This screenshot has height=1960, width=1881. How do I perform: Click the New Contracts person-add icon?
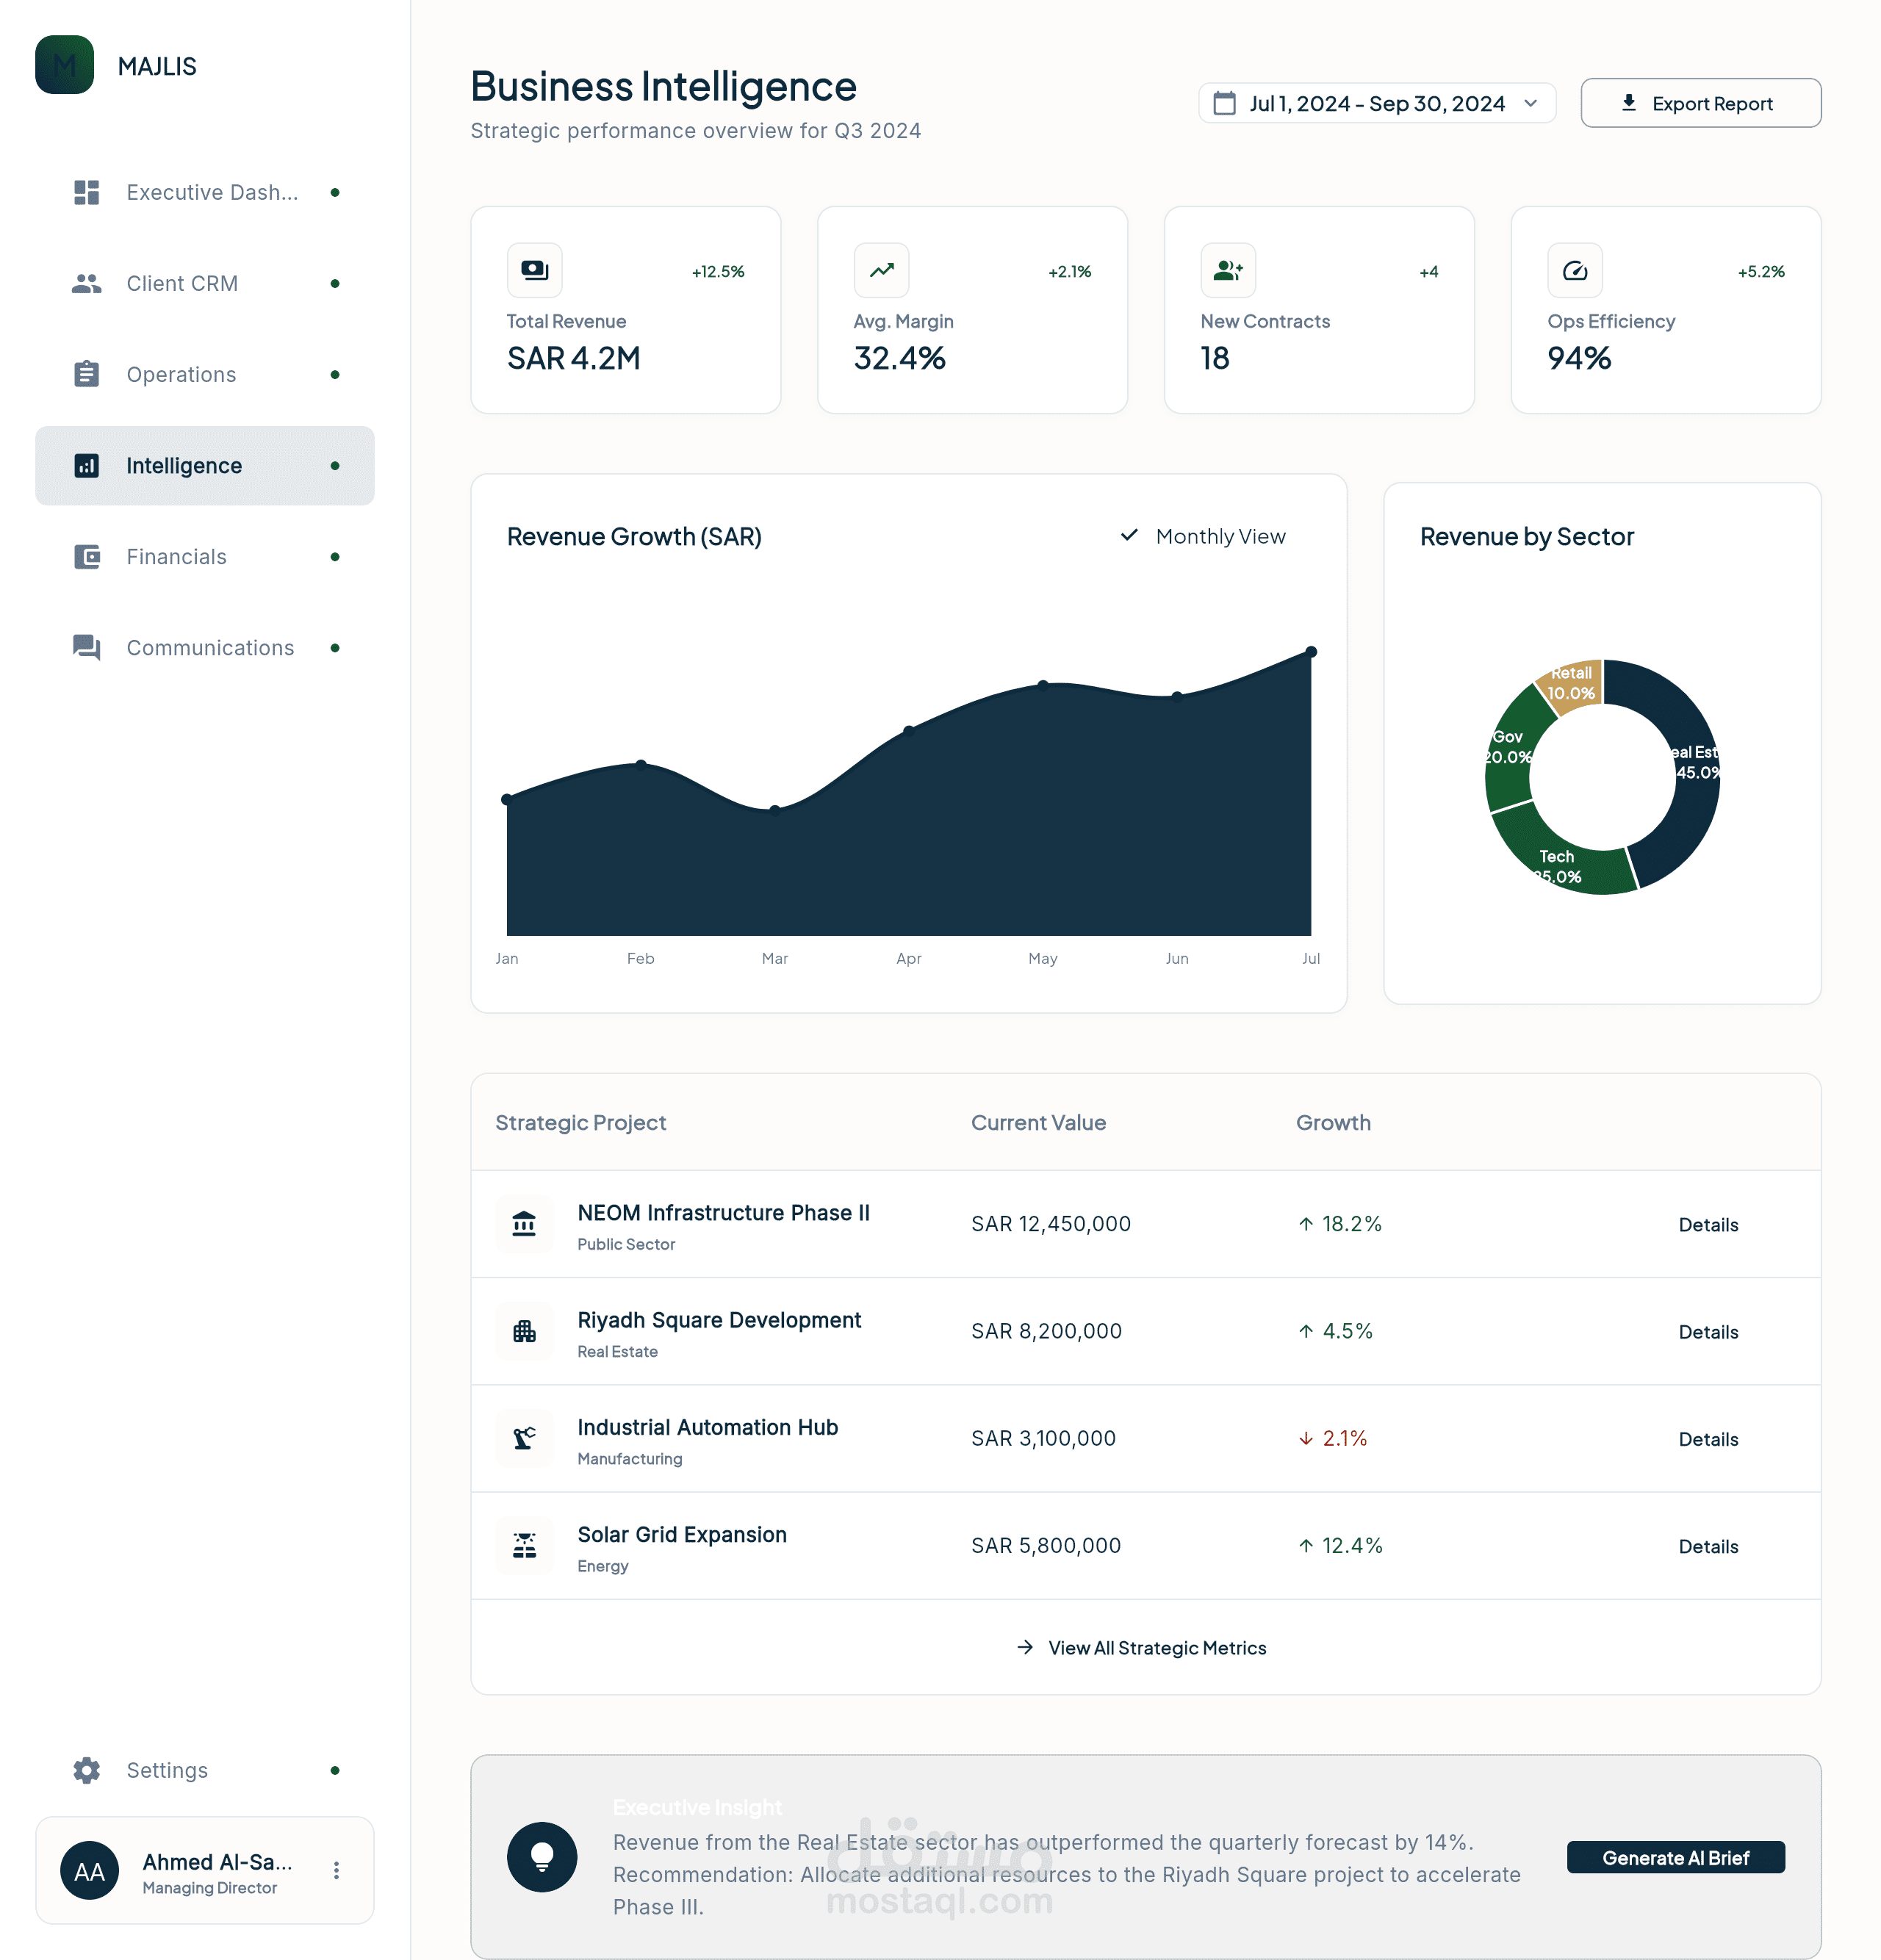click(1227, 270)
